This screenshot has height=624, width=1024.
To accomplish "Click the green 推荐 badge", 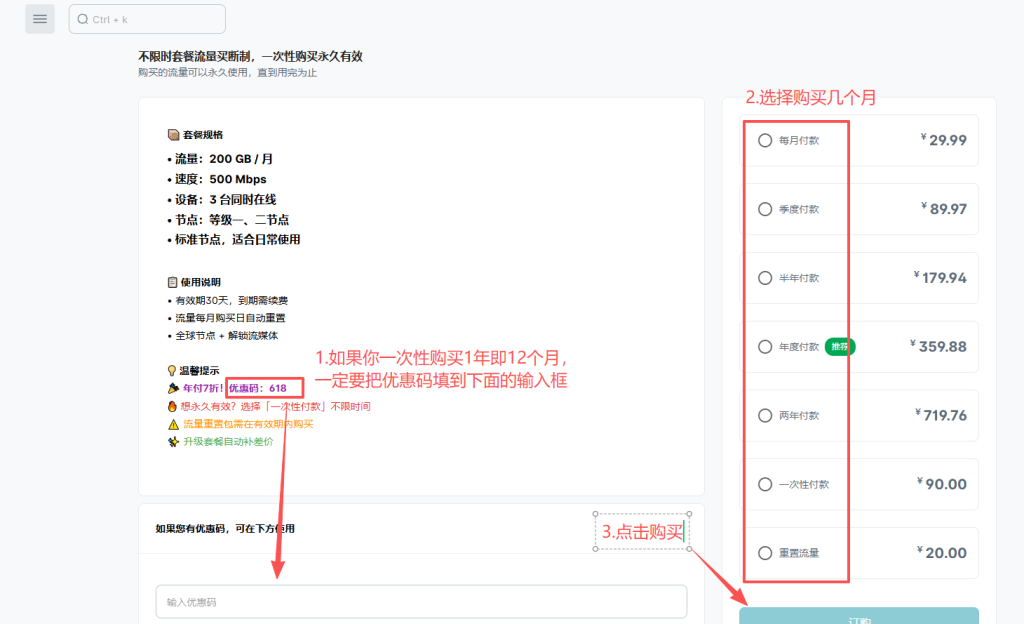I will [x=840, y=347].
